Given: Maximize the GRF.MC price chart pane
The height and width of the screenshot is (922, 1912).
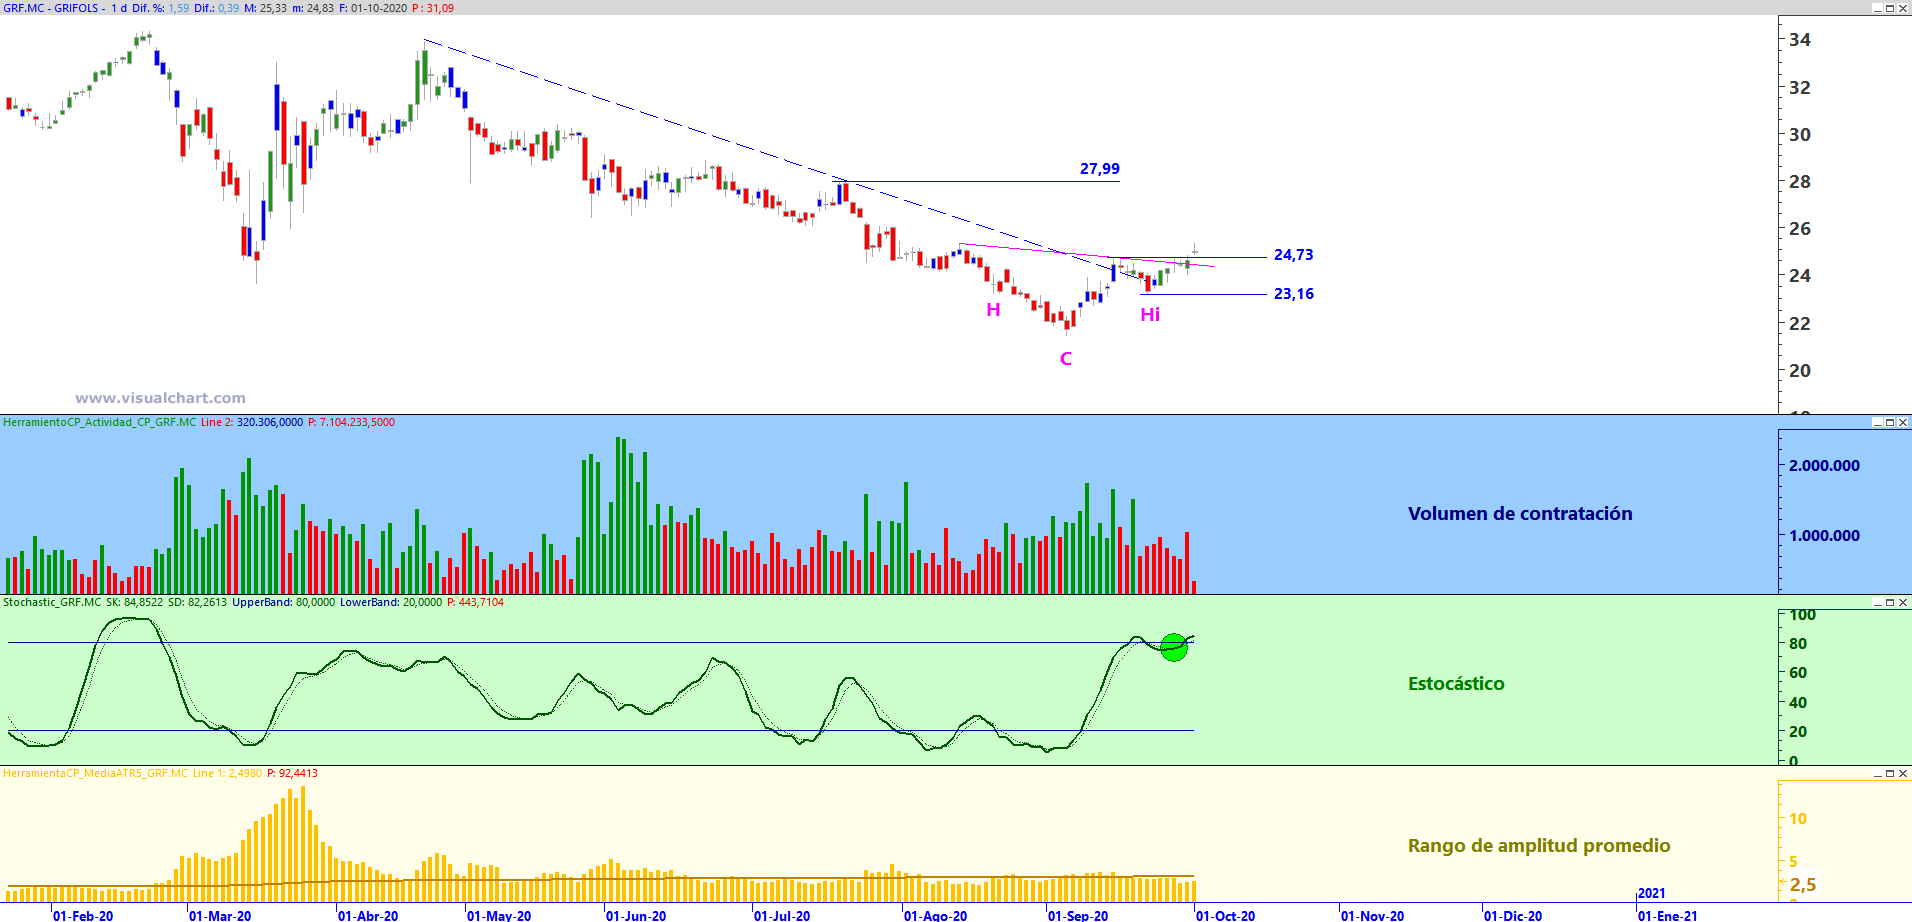Looking at the screenshot, I should point(1890,8).
